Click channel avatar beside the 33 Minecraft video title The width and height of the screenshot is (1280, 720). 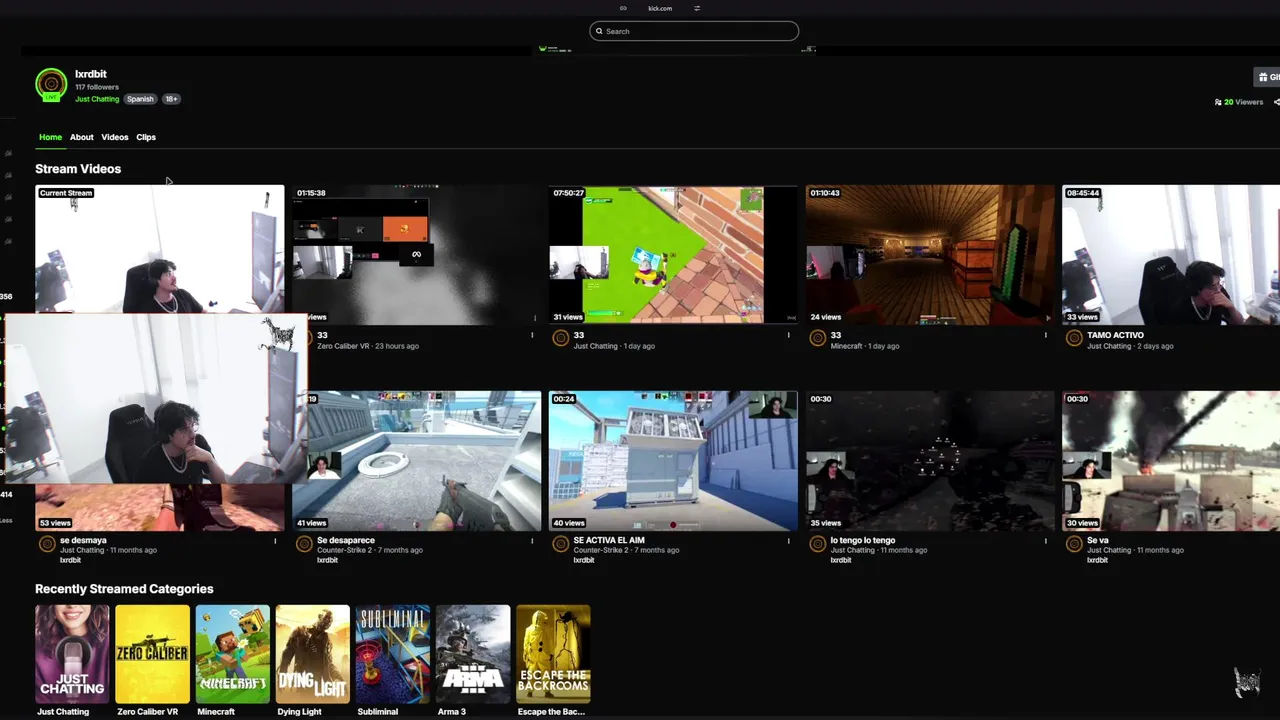coord(818,338)
